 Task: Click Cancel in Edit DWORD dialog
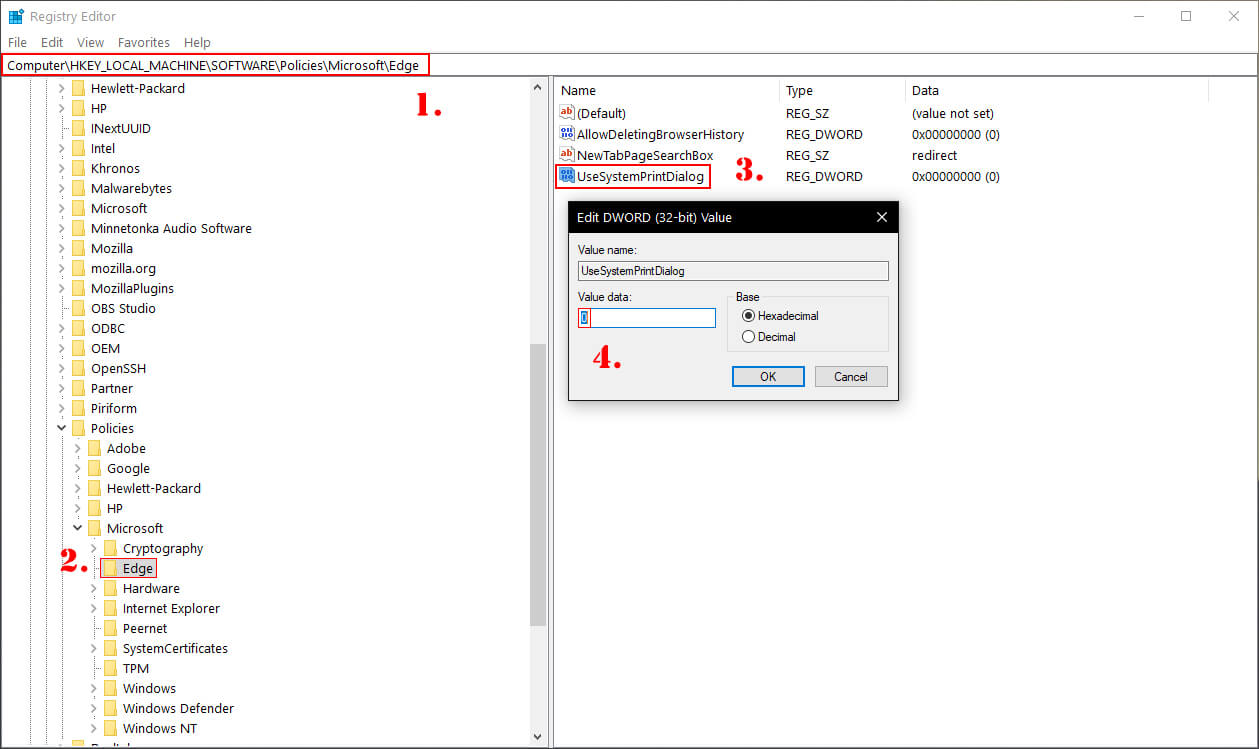pyautogui.click(x=851, y=377)
